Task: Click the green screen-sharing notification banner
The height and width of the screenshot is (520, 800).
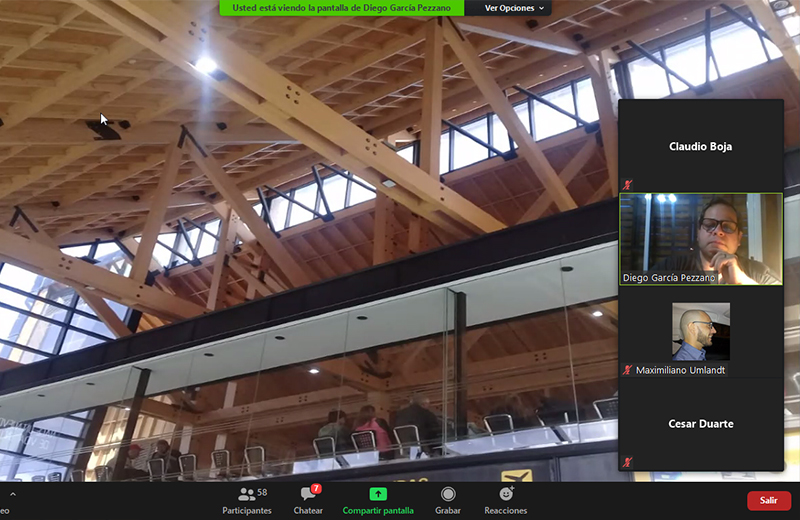Action: pyautogui.click(x=342, y=8)
